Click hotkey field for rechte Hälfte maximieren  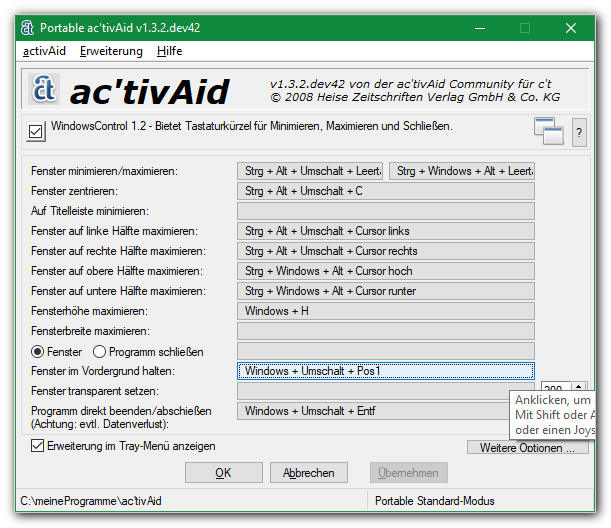click(x=386, y=251)
